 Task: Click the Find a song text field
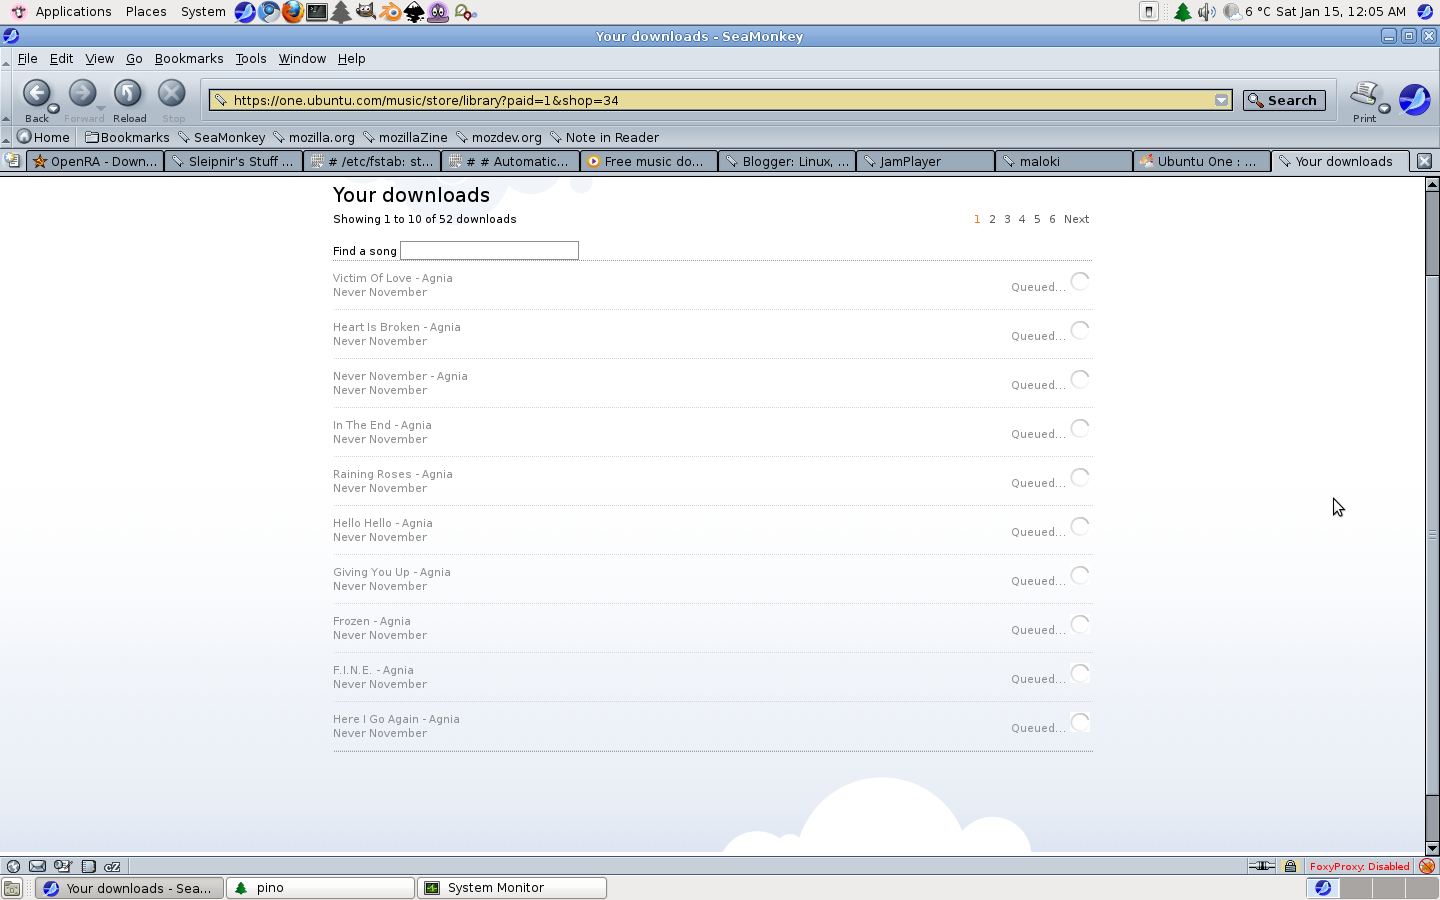click(x=489, y=250)
